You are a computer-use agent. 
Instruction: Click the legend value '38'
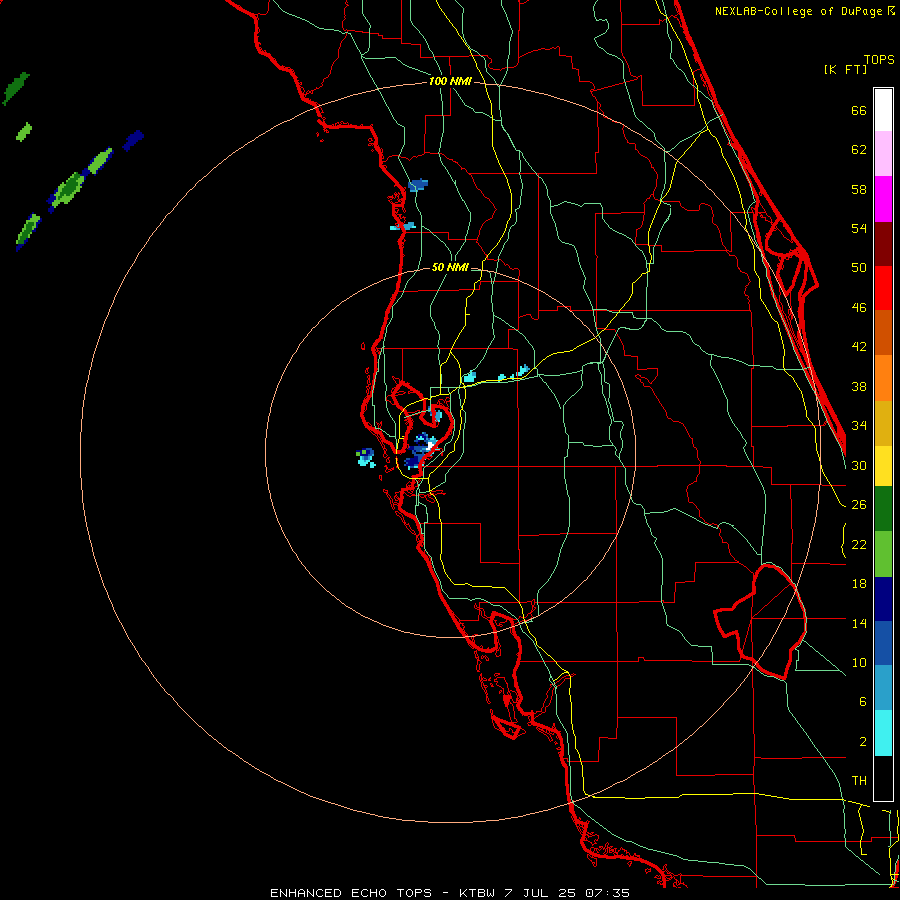859,387
